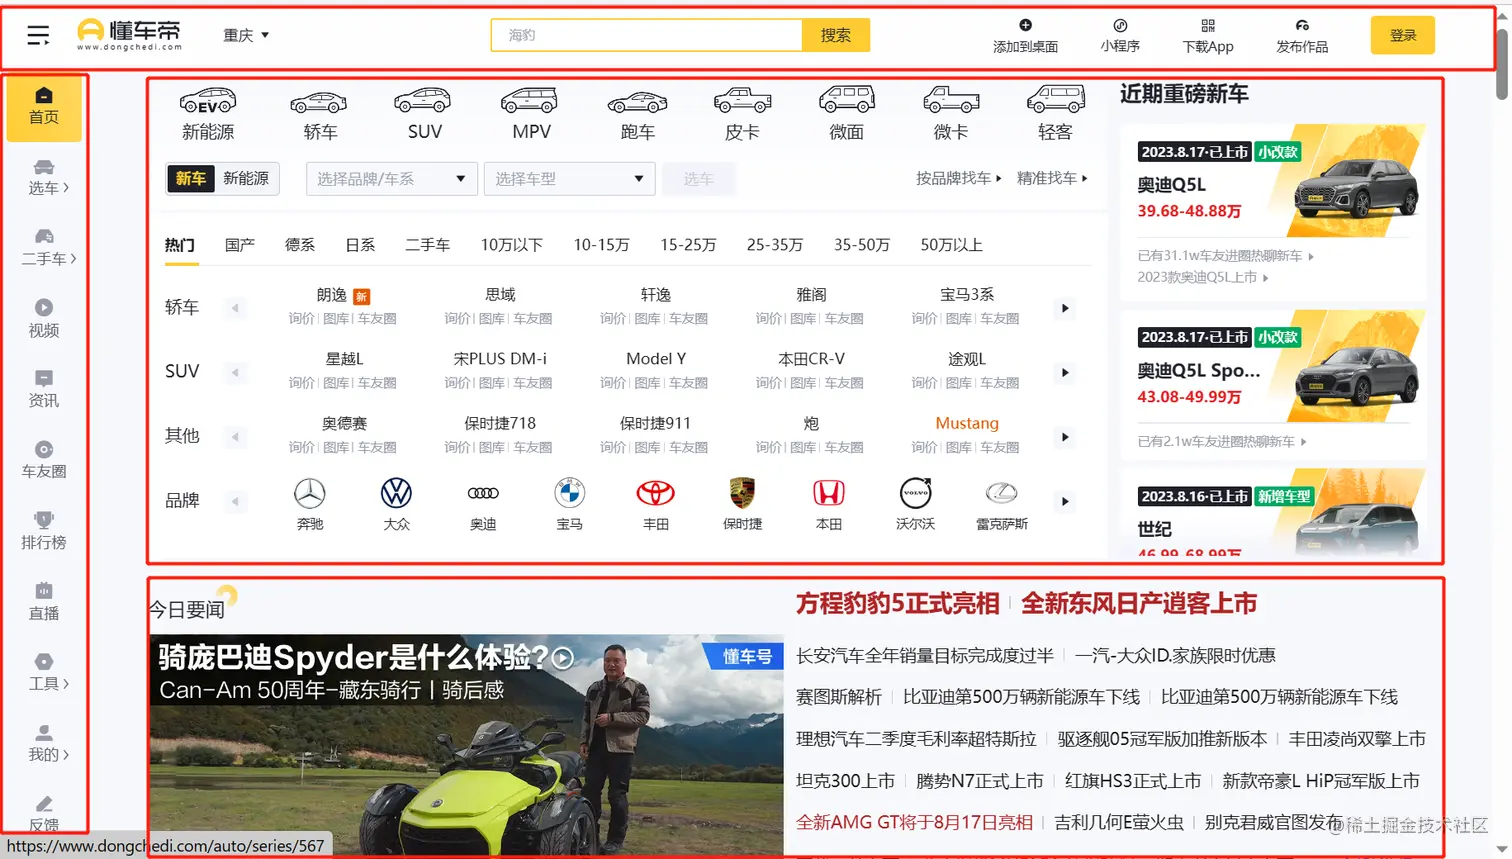Expand My (我的) in sidebar
Viewport: 1512px width, 859px height.
48,744
